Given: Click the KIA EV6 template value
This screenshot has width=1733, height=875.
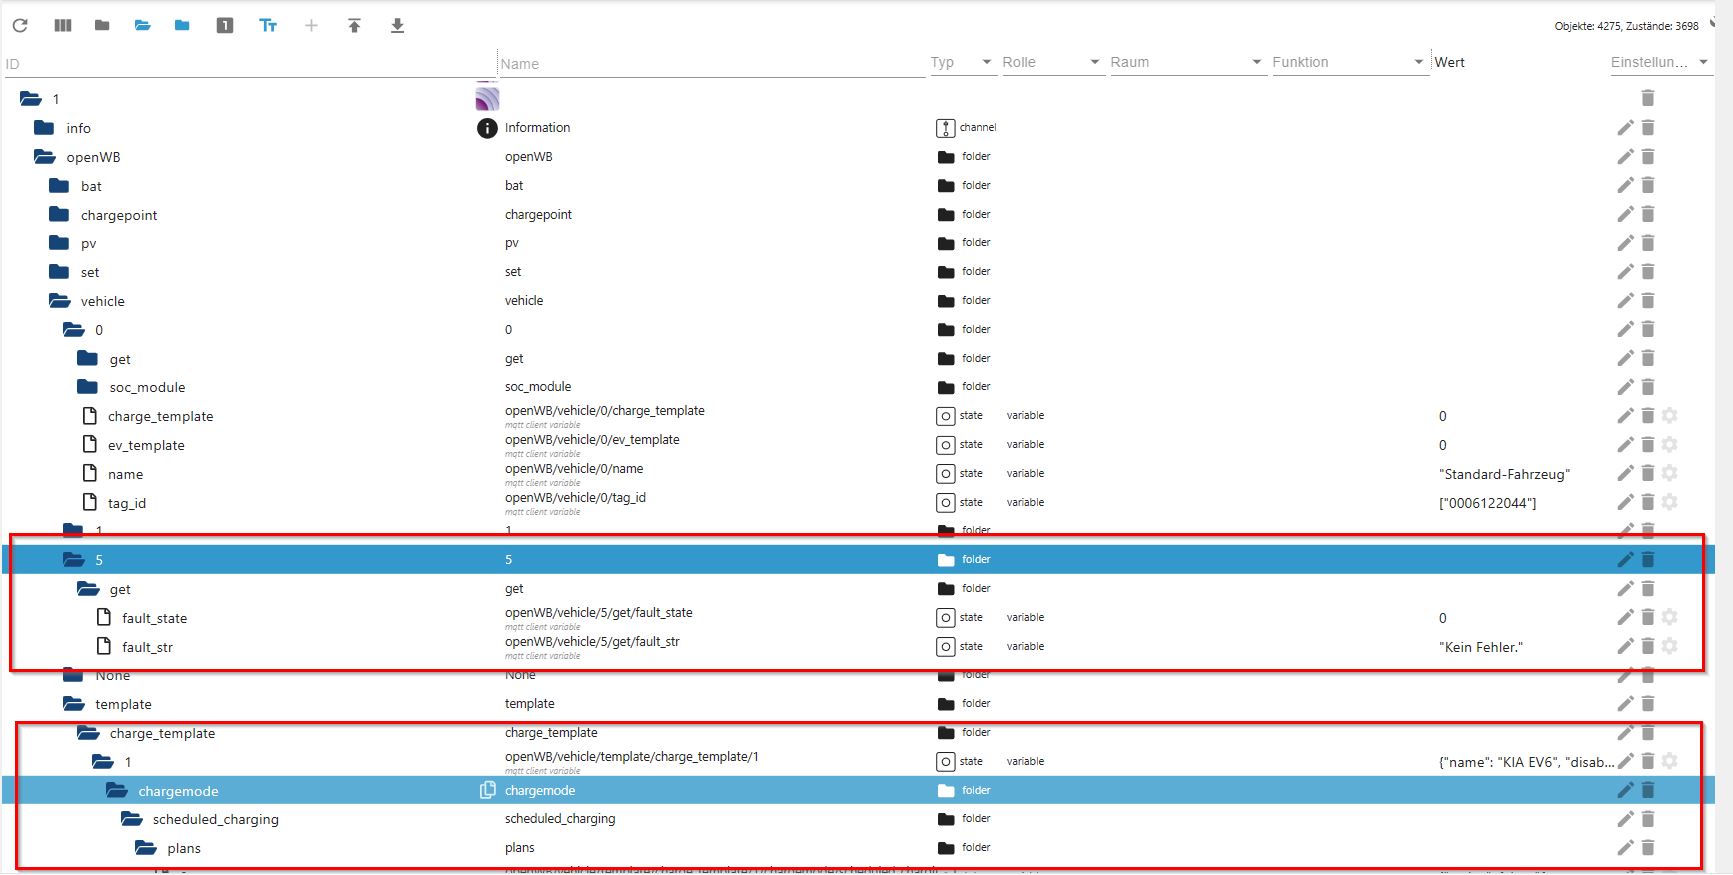Looking at the screenshot, I should coord(1526,762).
